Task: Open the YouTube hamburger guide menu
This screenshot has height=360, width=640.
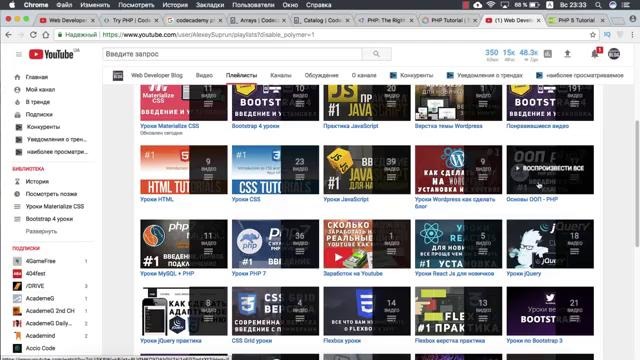Action: point(18,54)
